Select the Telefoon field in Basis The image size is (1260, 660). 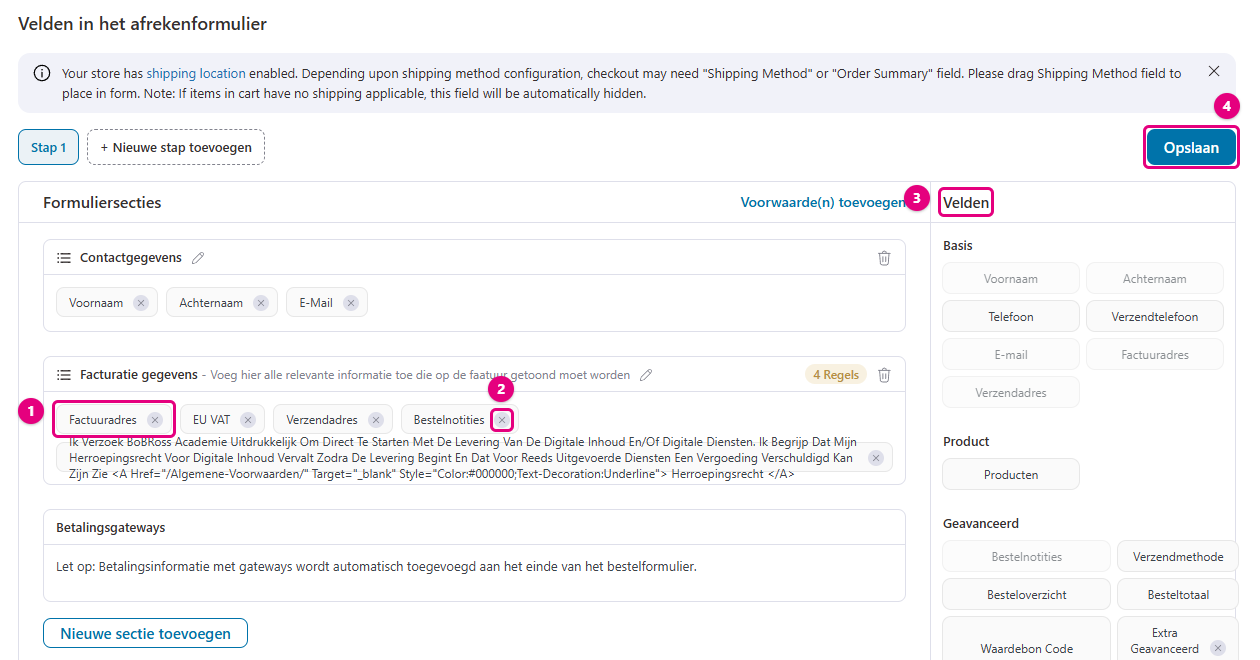[x=1011, y=316]
